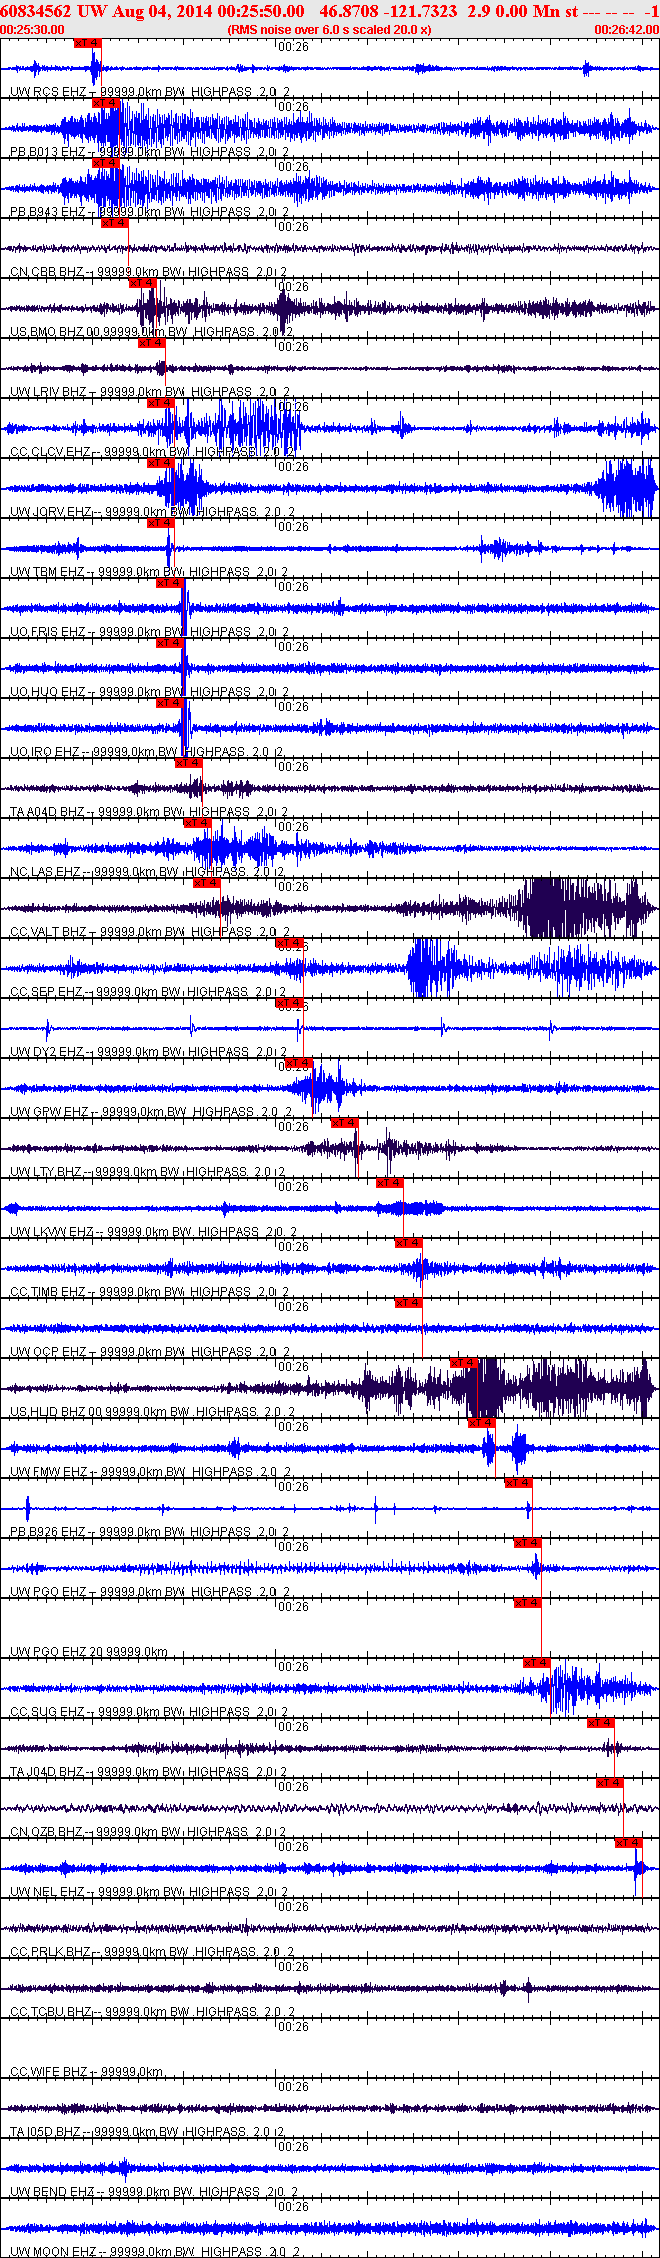Click the red pick marker on the TA J04D trace
This screenshot has width=660, height=2258.
point(601,1723)
